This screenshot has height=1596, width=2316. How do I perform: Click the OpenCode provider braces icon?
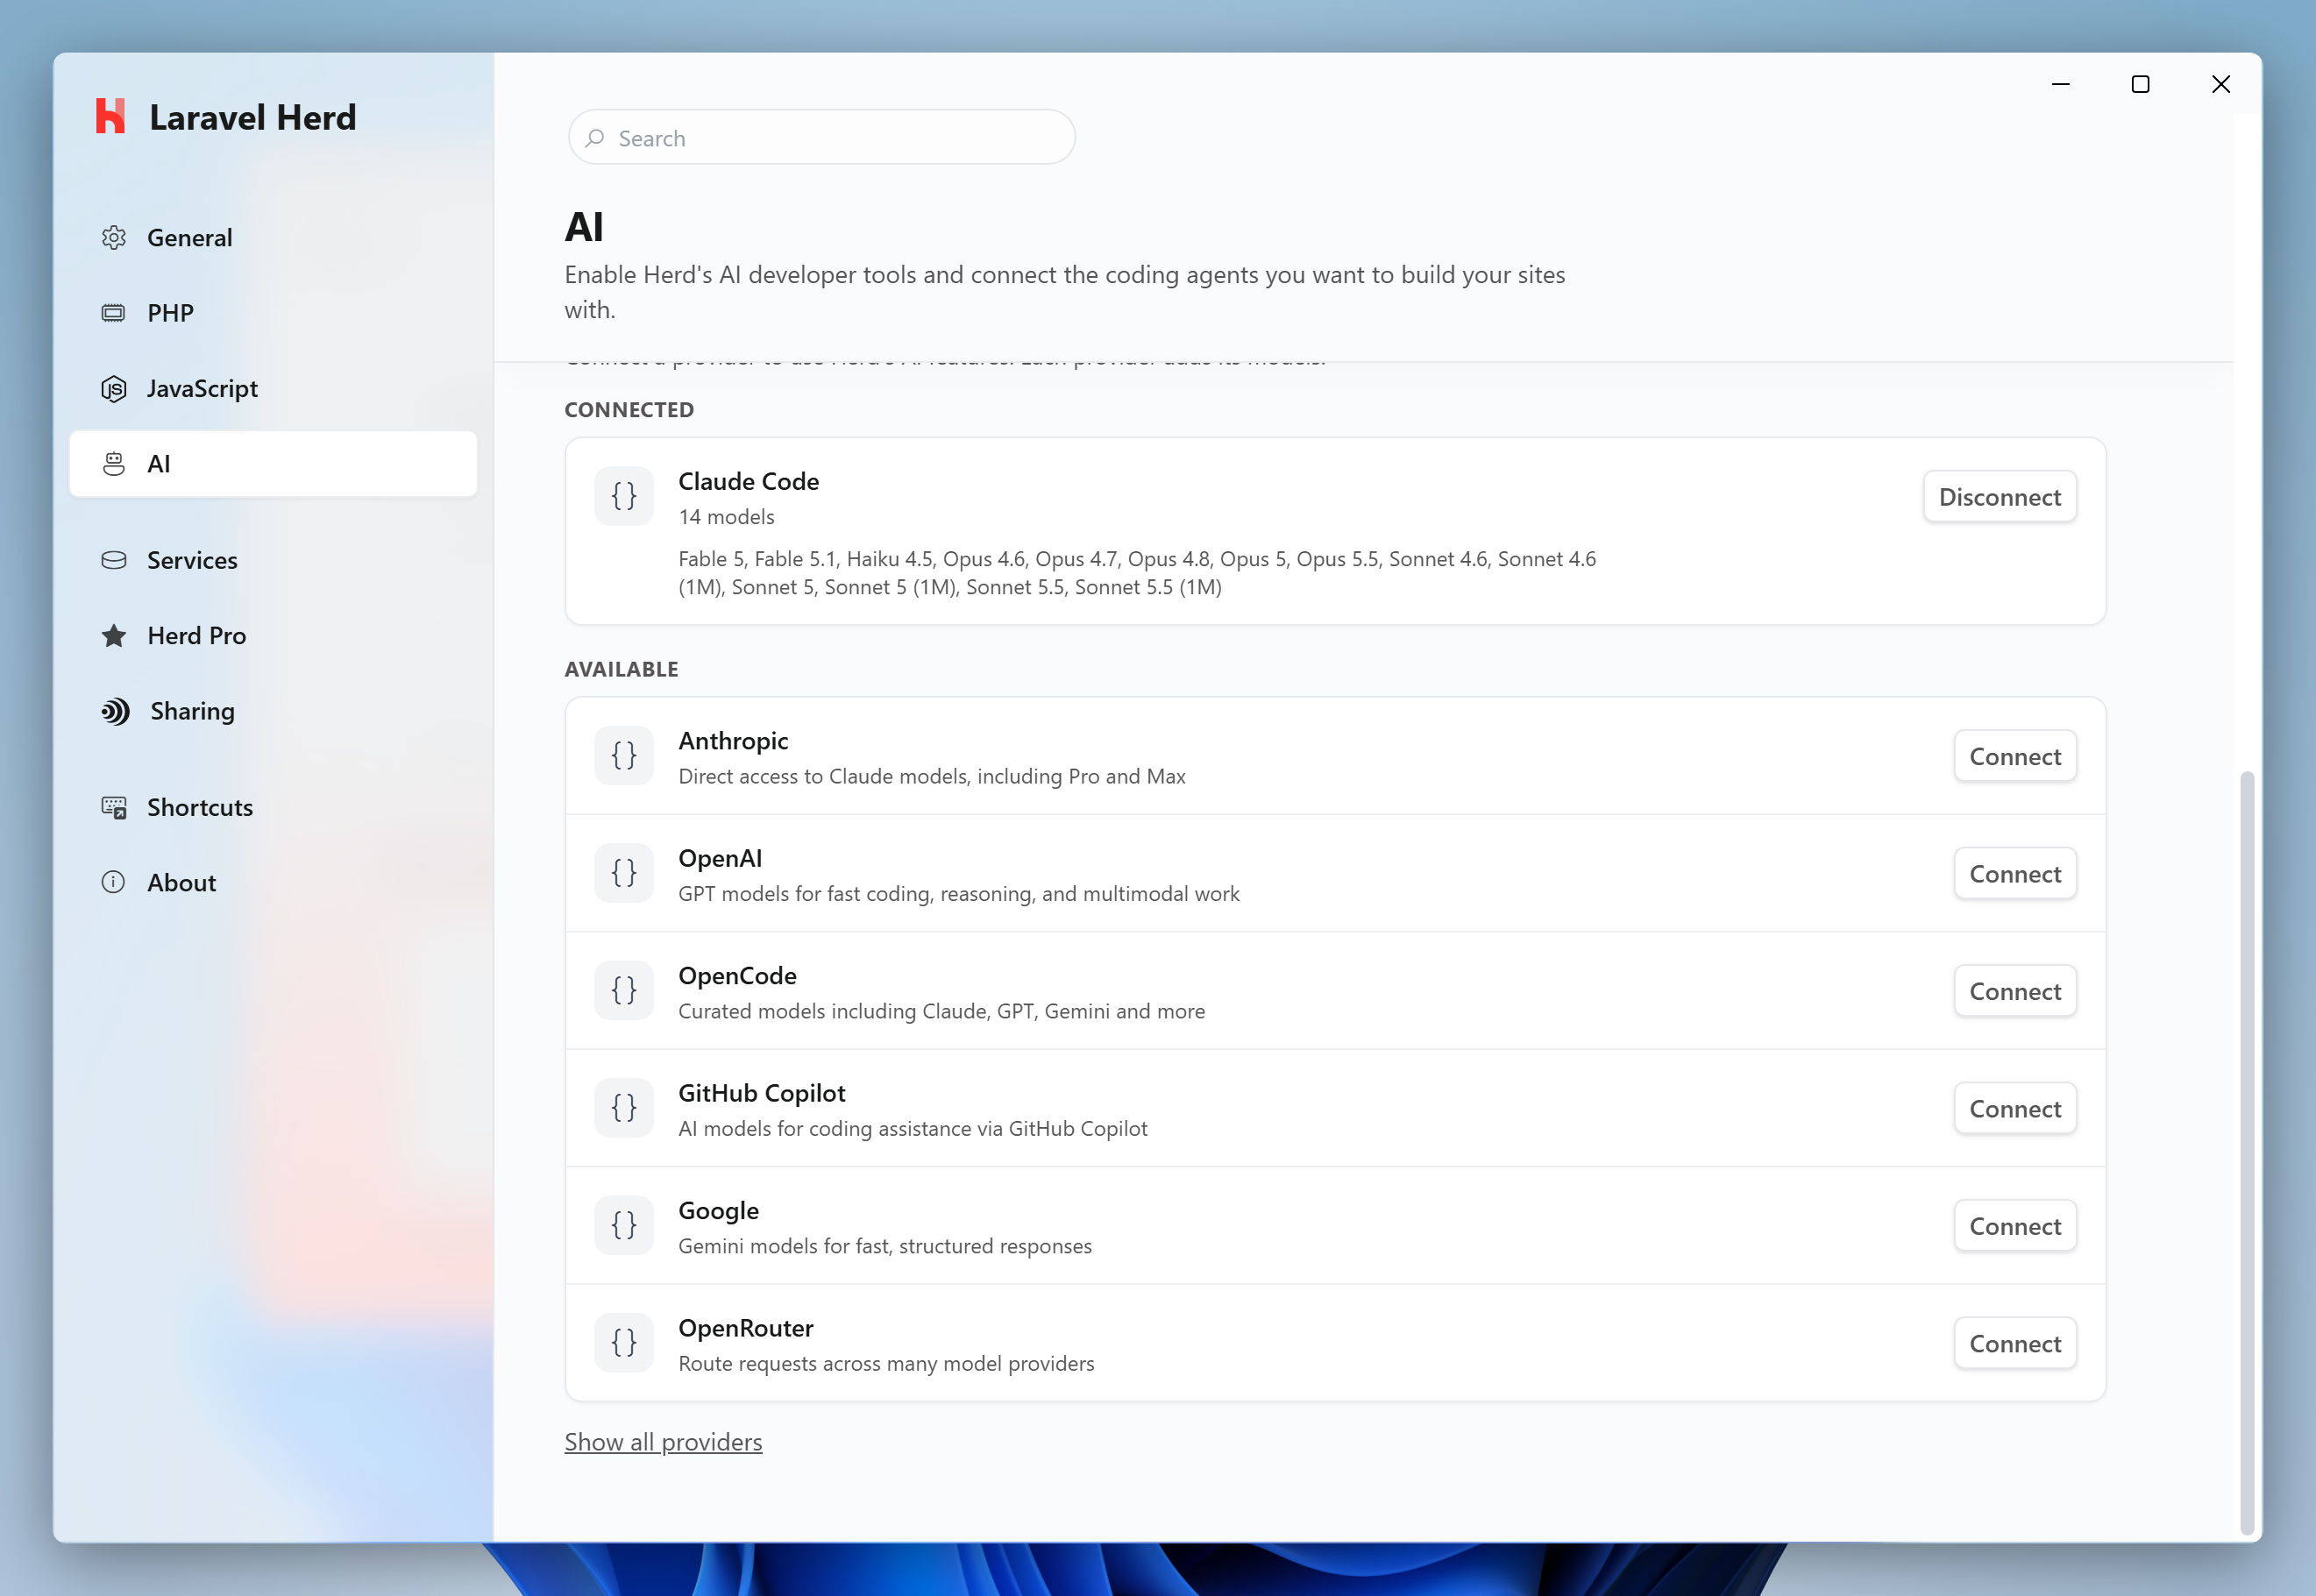(x=624, y=991)
